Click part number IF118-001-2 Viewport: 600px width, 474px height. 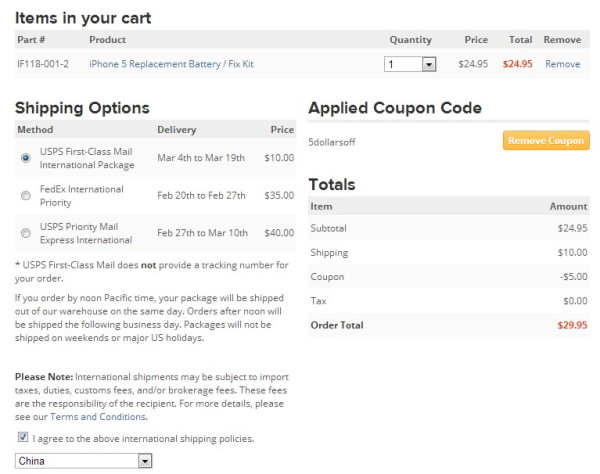coord(43,64)
